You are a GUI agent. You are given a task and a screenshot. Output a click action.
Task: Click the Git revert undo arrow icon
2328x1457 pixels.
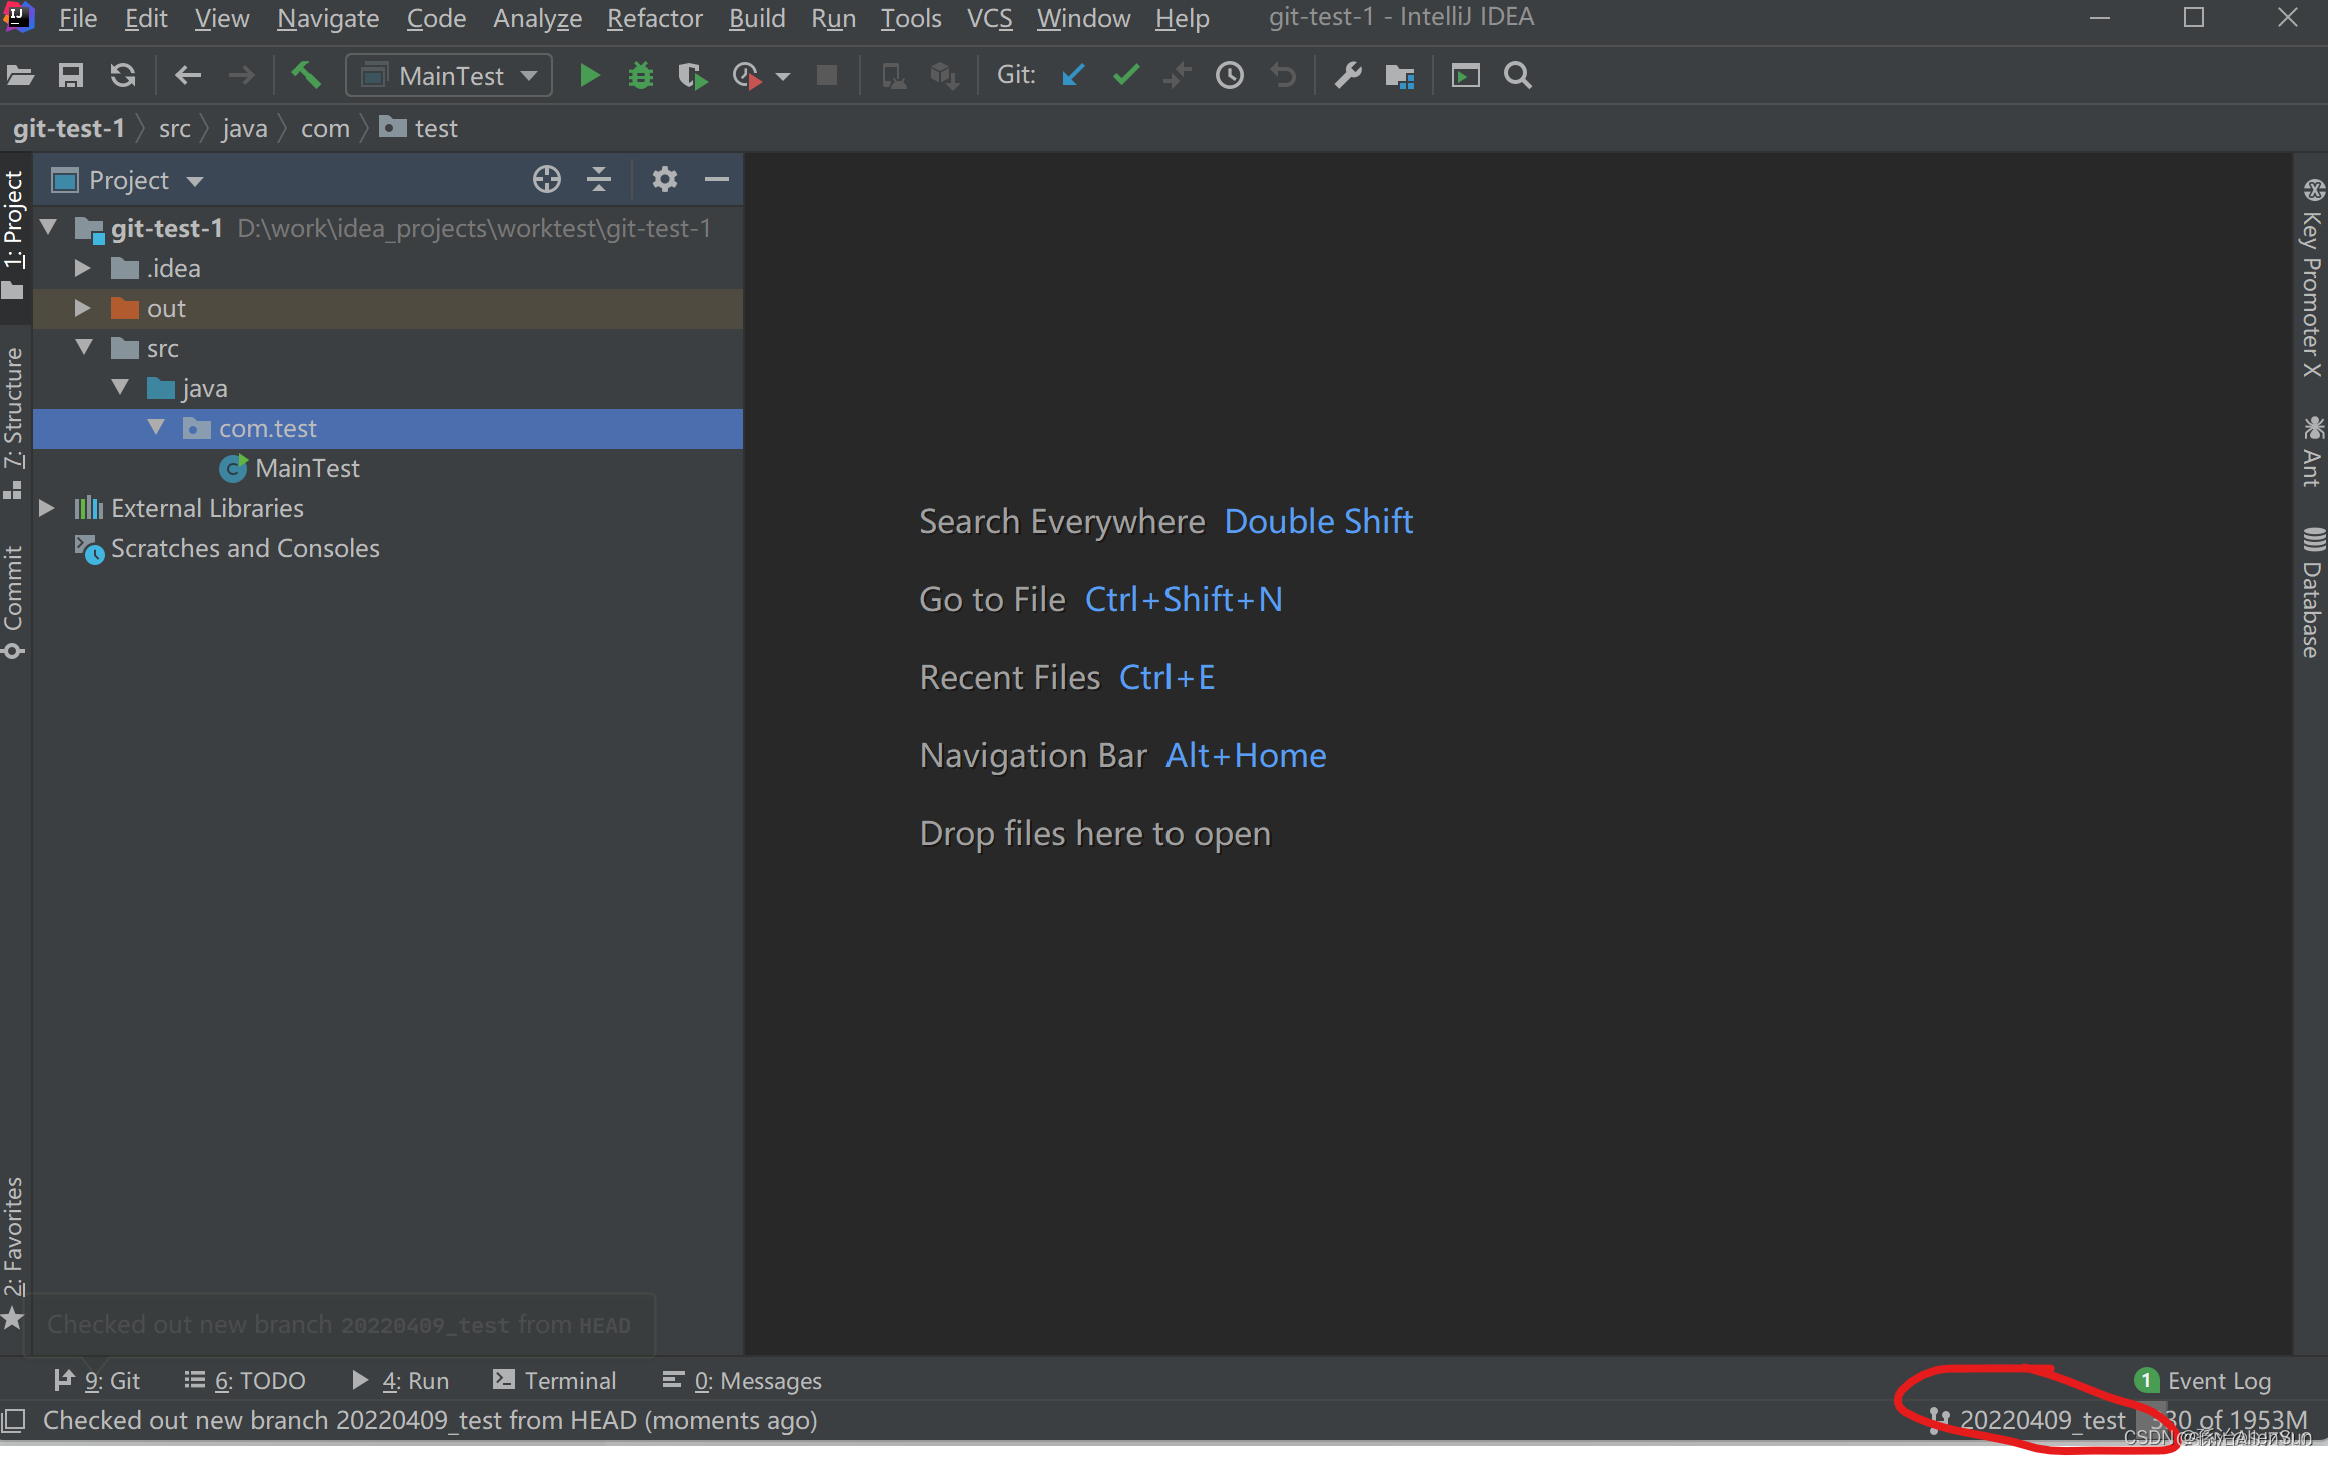(x=1281, y=74)
